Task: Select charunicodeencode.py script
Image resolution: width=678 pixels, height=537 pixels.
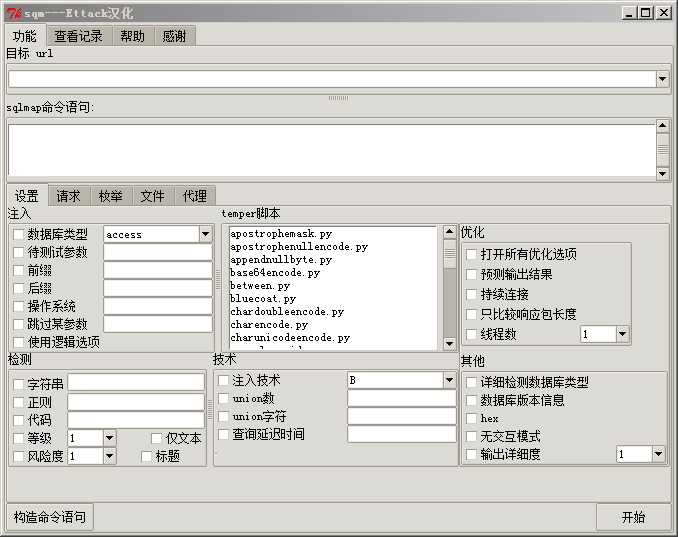Action: click(290, 338)
